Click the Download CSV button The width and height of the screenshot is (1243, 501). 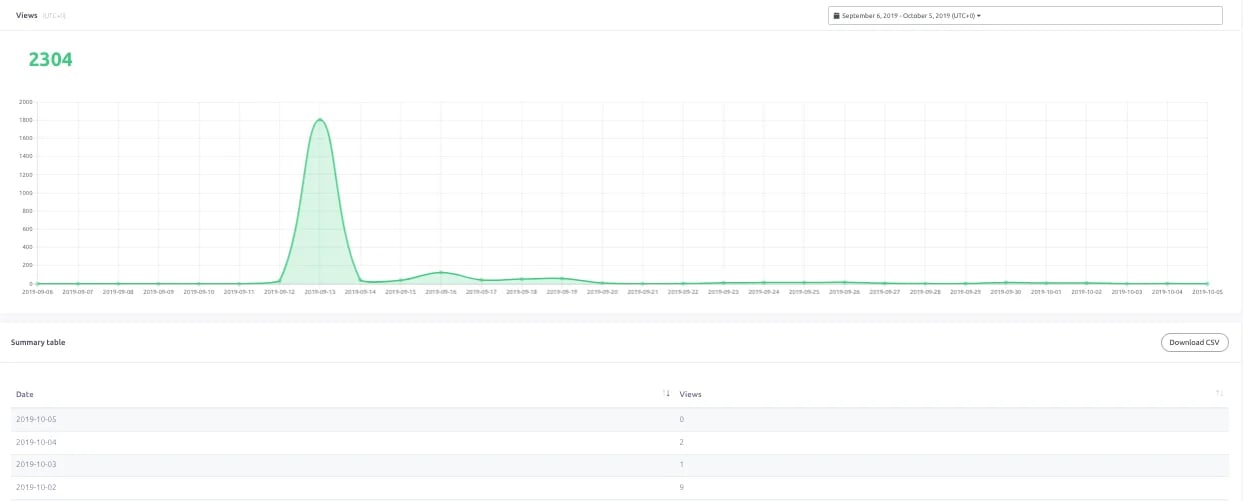1194,342
